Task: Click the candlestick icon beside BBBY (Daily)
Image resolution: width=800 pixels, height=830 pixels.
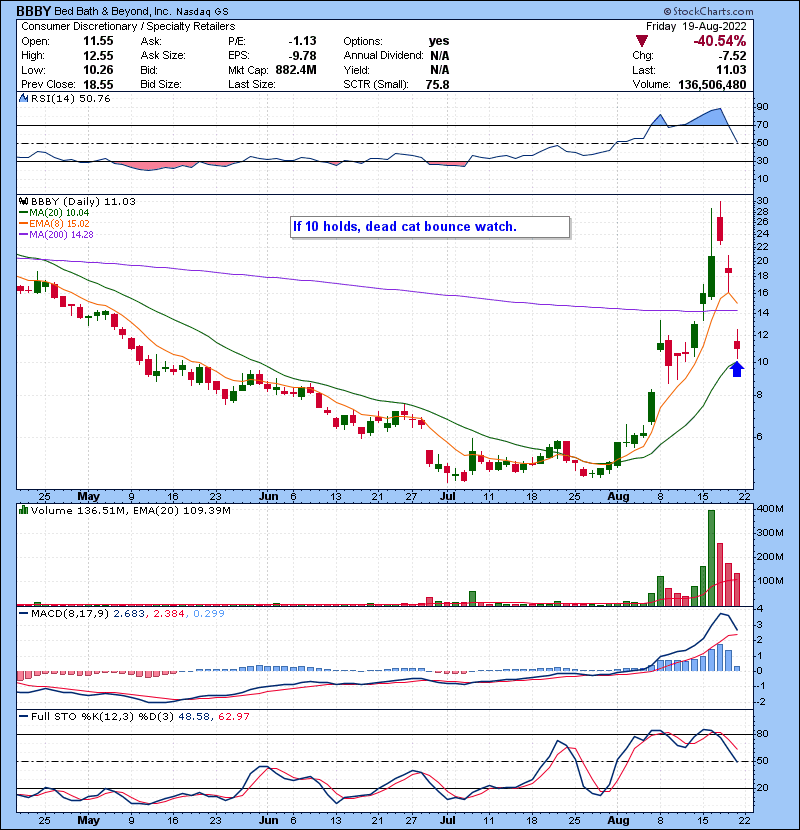Action: [x=24, y=201]
